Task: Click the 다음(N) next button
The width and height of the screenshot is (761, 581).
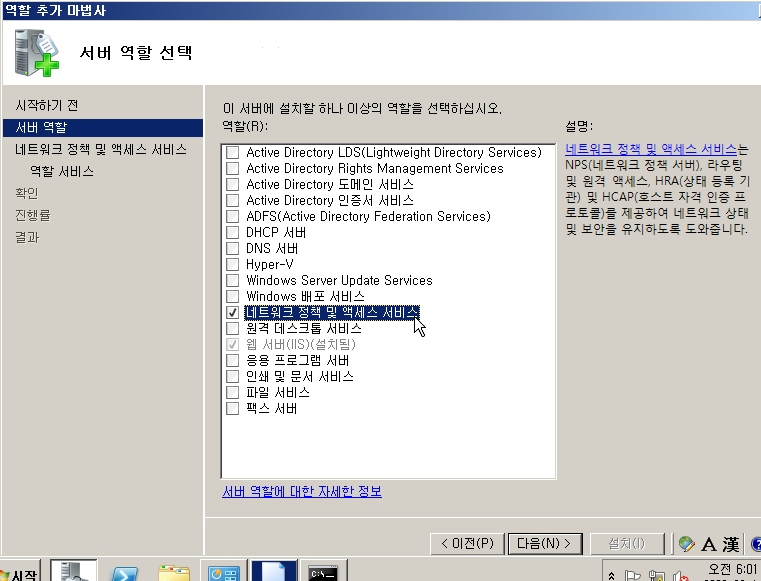Action: click(x=544, y=544)
